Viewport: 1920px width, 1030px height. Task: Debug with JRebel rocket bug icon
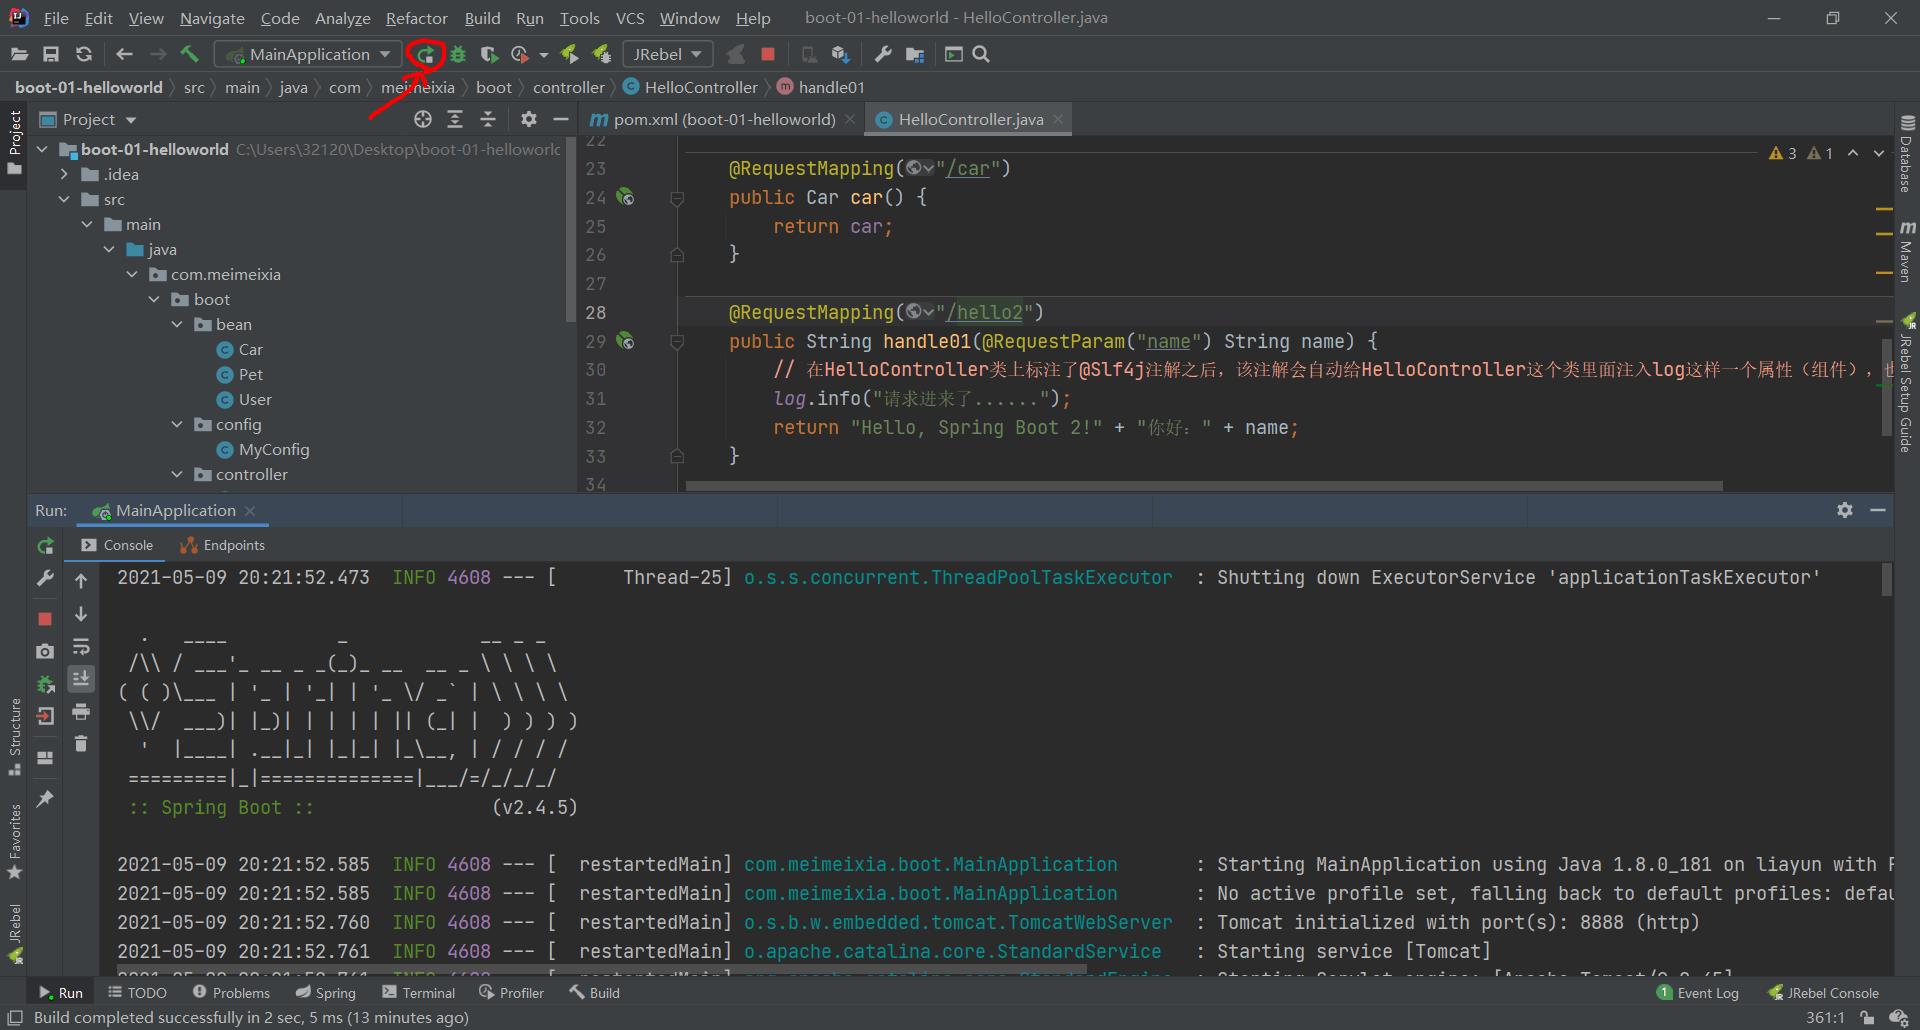601,54
